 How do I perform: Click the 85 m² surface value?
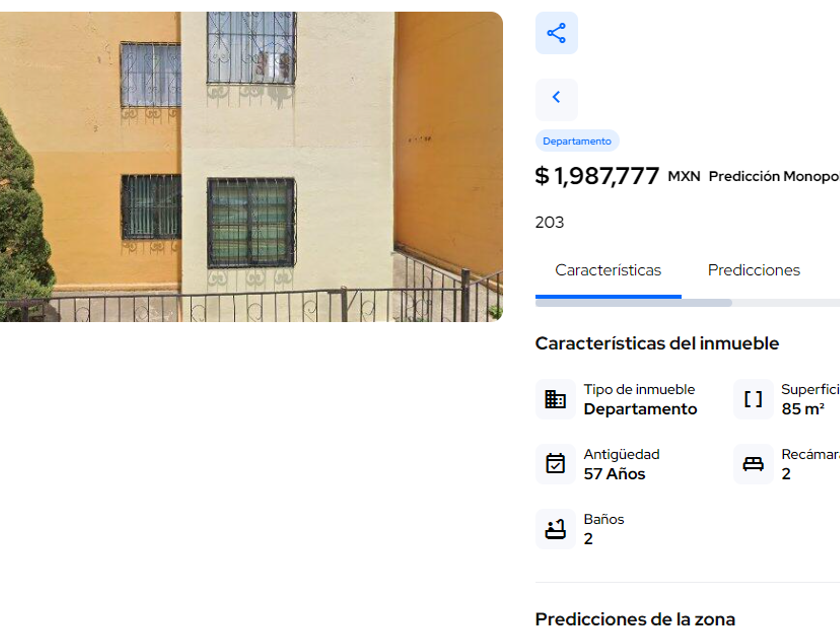click(x=802, y=409)
